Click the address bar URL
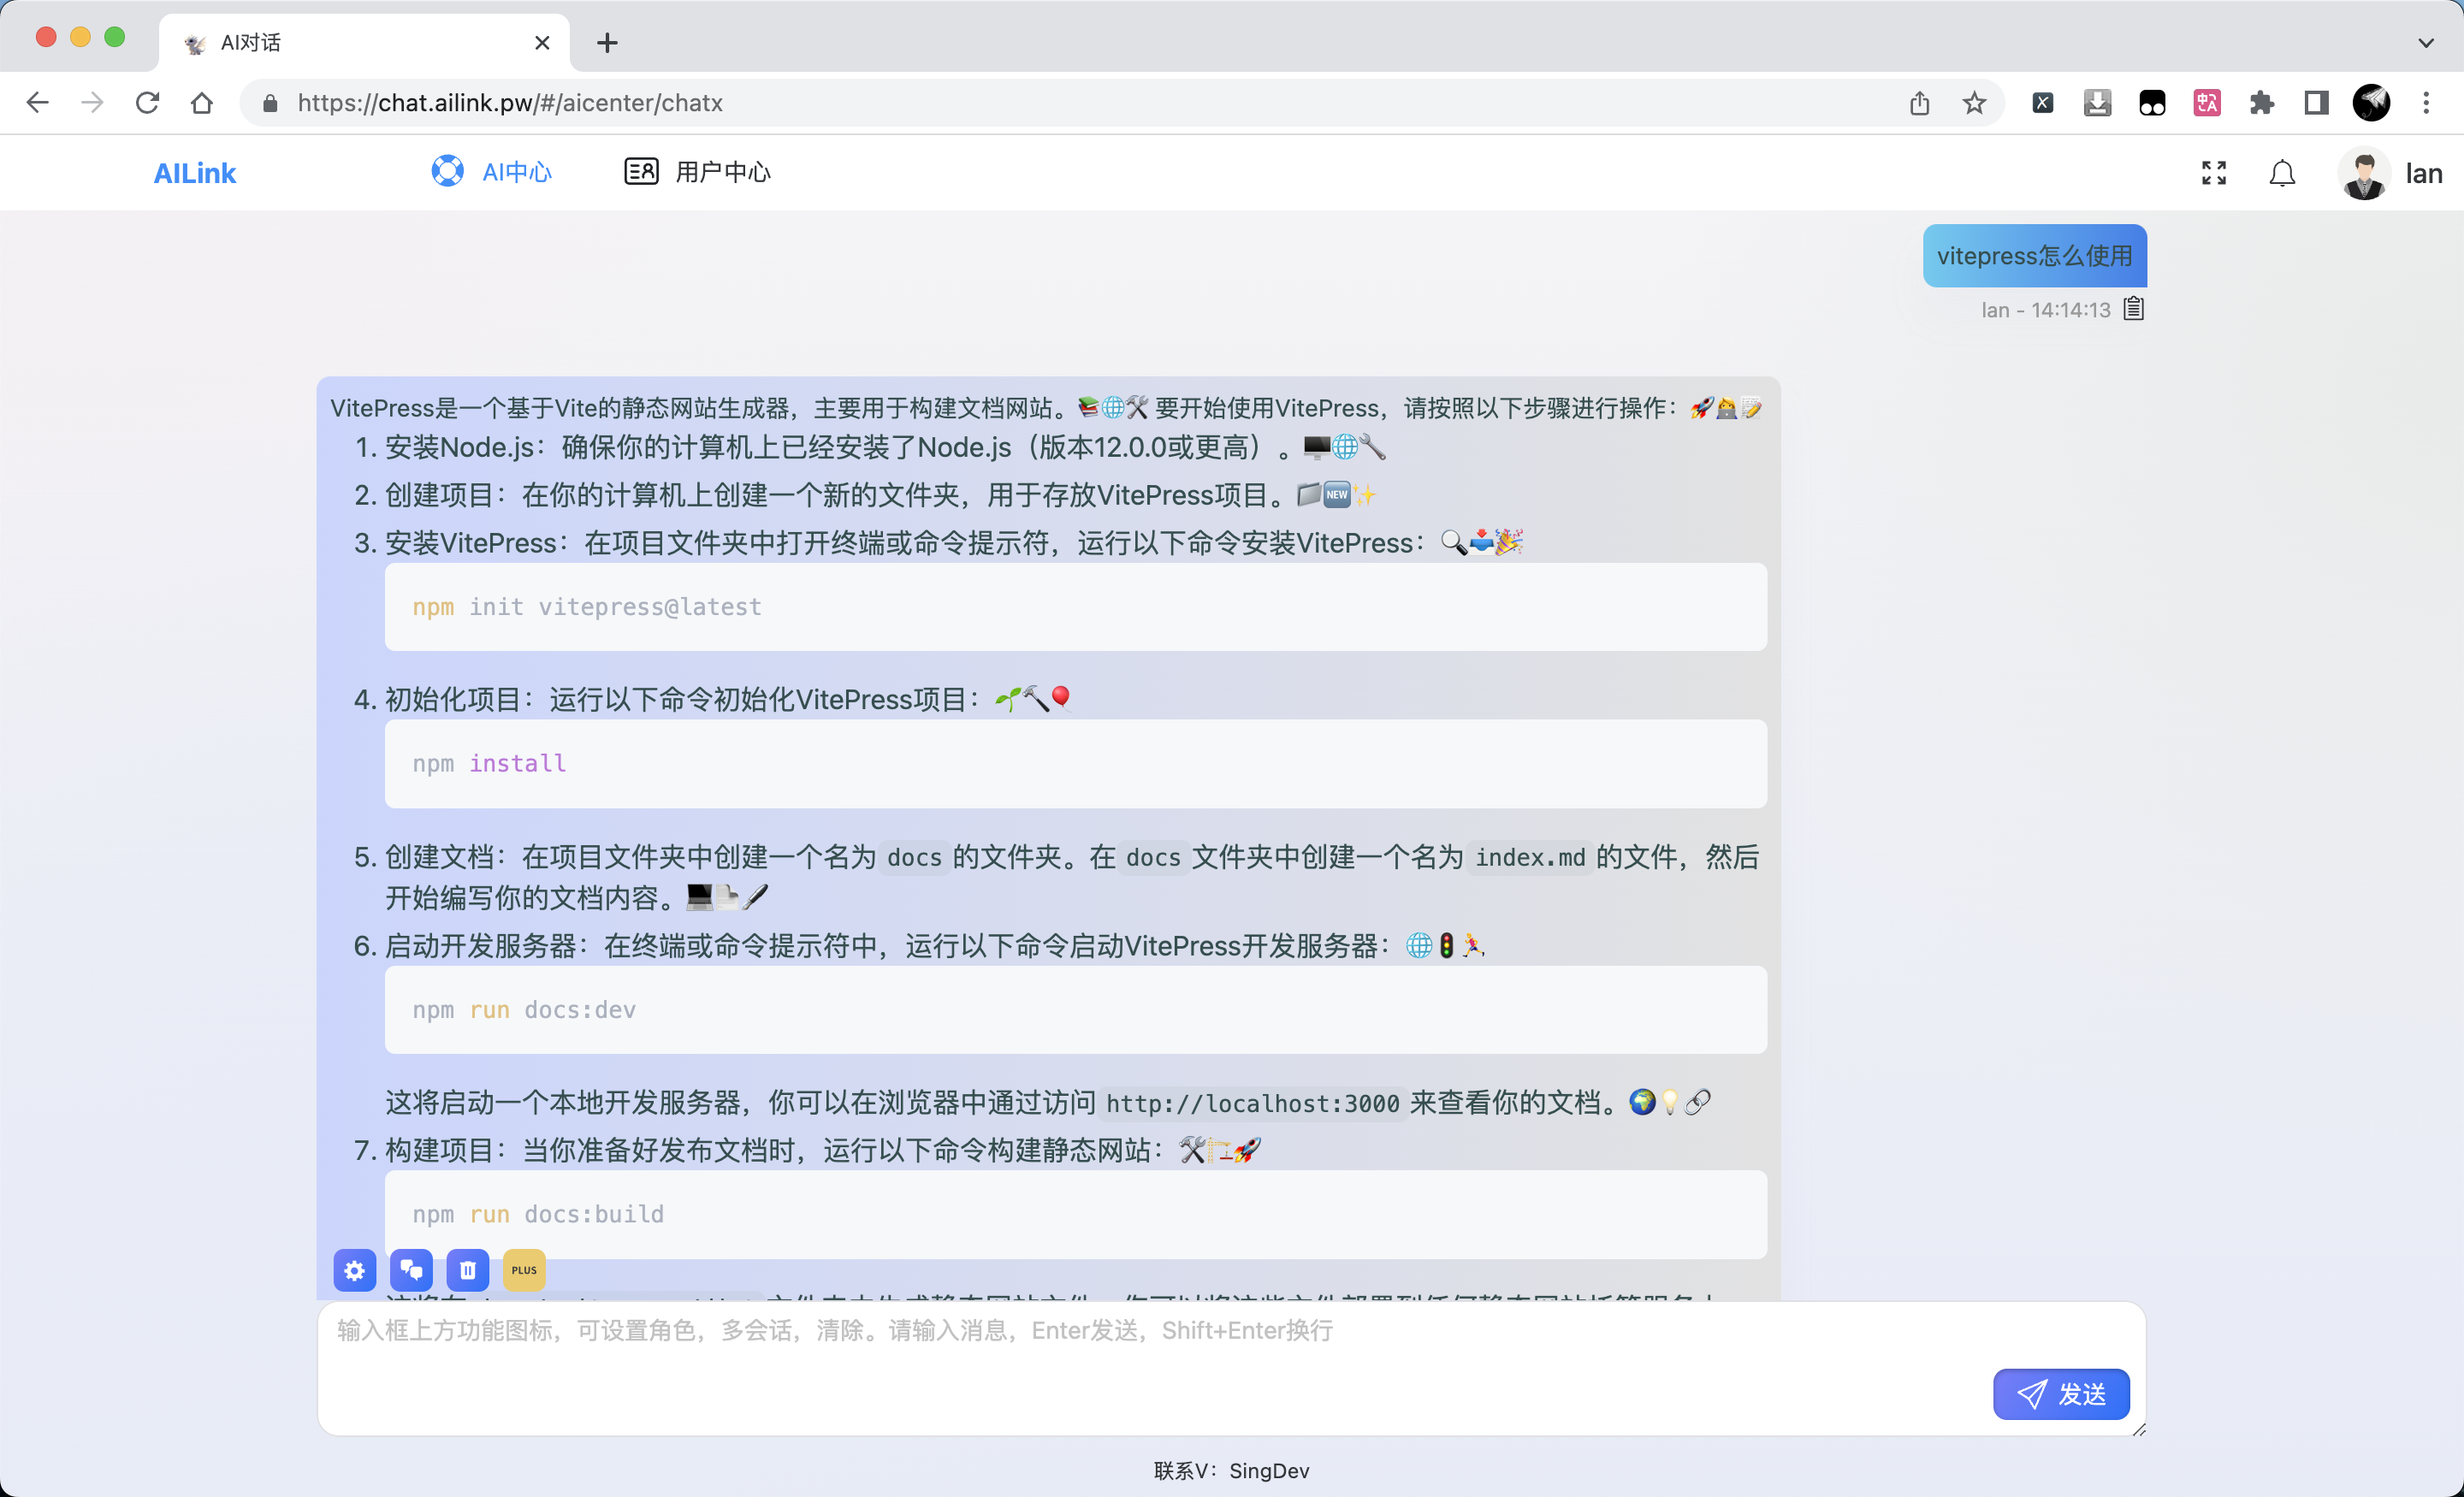Viewport: 2464px width, 1497px height. 510,103
